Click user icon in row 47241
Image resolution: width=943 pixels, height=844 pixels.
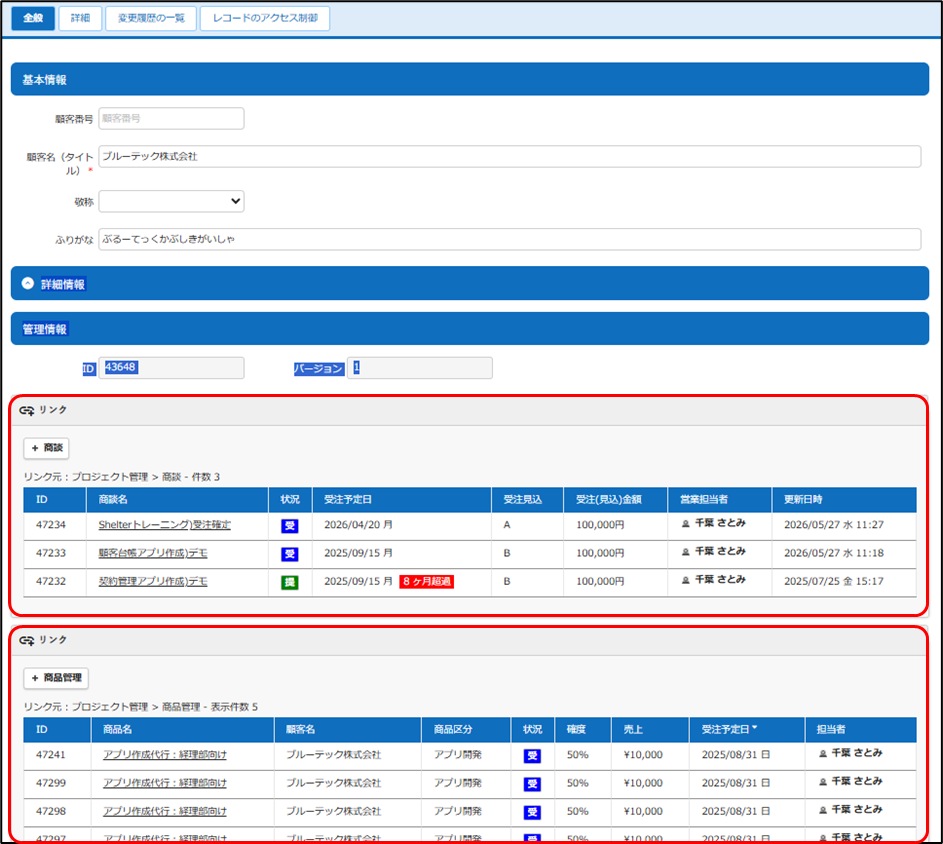coord(823,754)
